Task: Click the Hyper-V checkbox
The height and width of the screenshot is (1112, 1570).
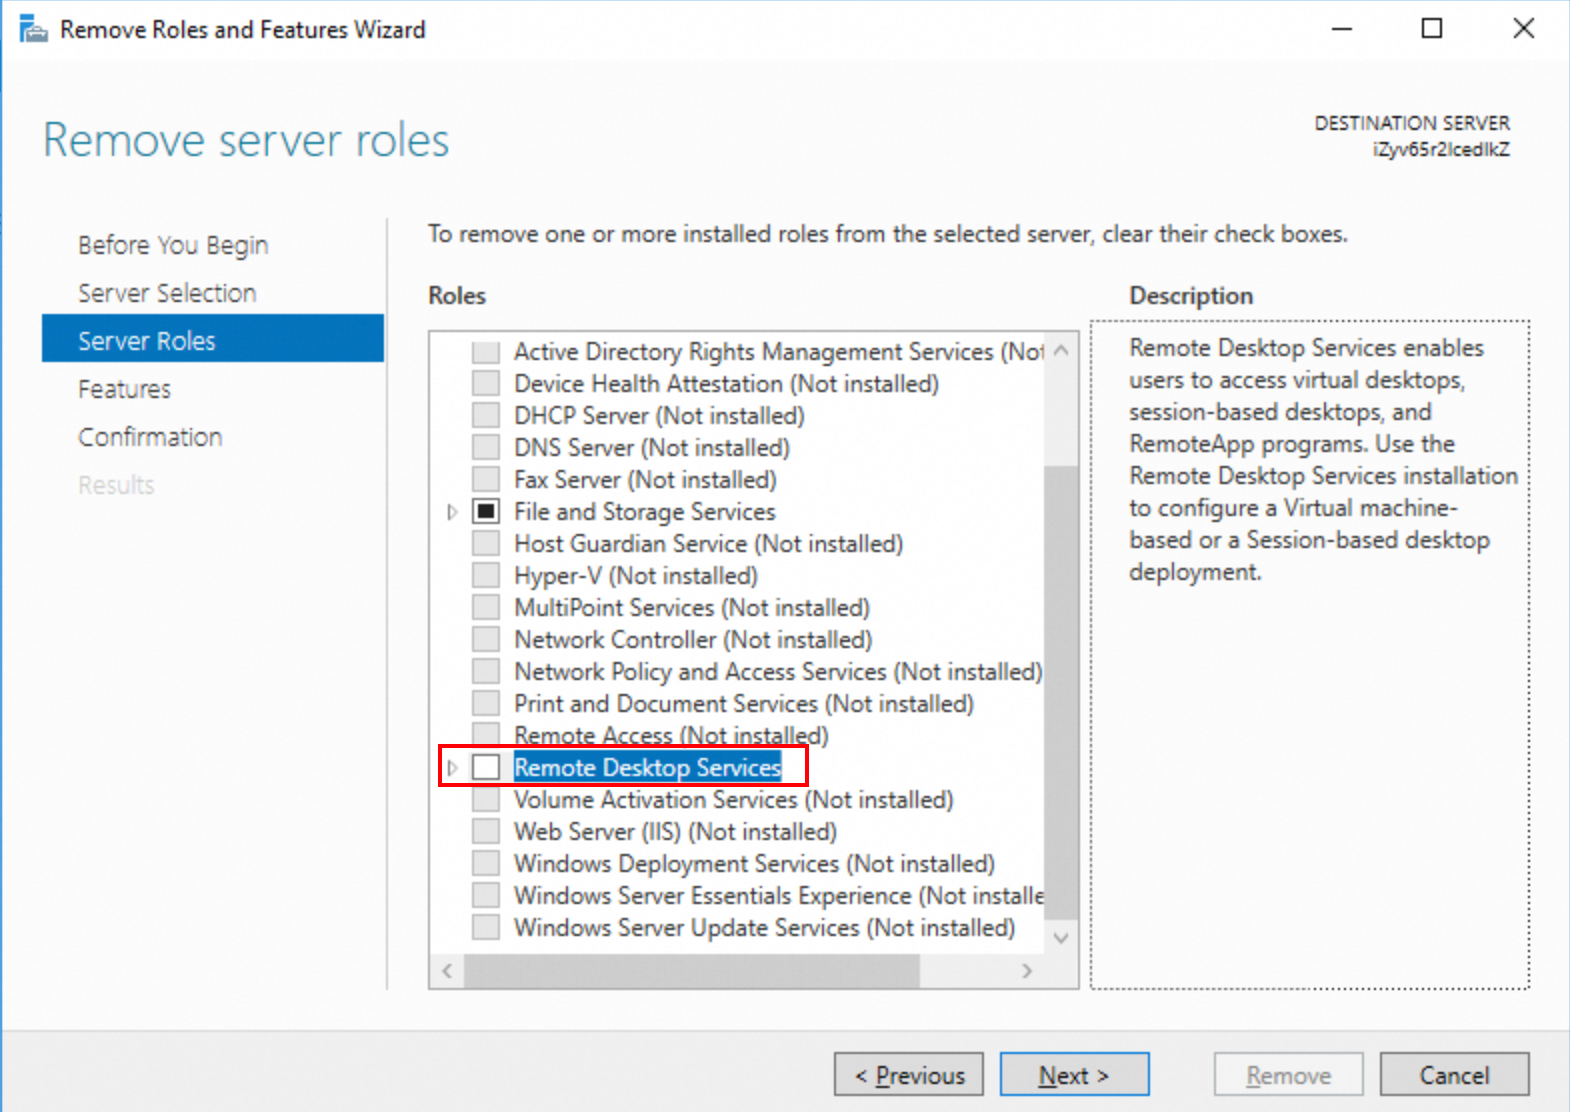Action: pyautogui.click(x=486, y=575)
